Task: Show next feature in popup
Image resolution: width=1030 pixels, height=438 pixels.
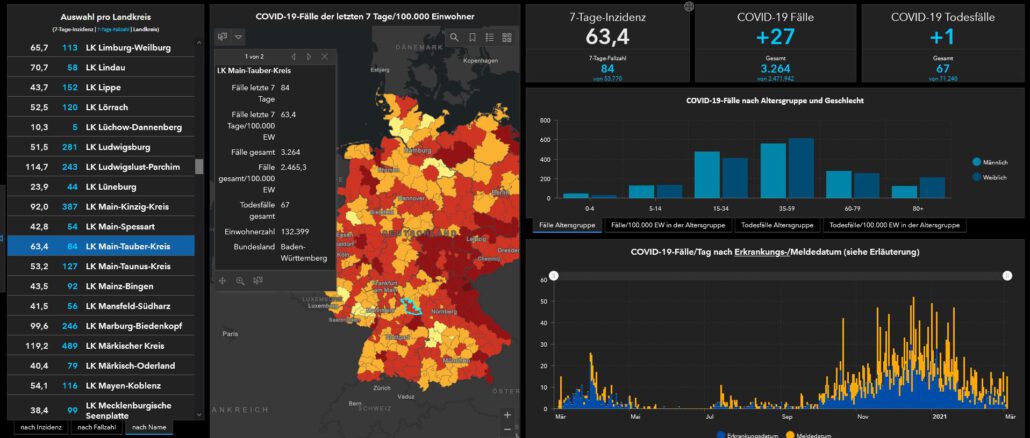Action: tap(309, 57)
